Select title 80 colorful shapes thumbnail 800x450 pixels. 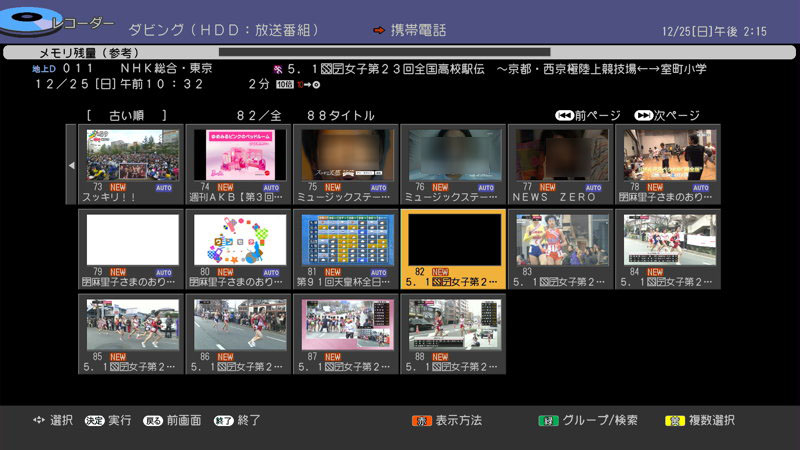coord(239,240)
